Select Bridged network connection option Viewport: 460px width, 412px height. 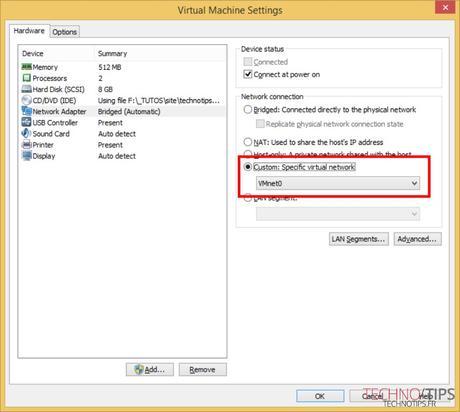(248, 109)
